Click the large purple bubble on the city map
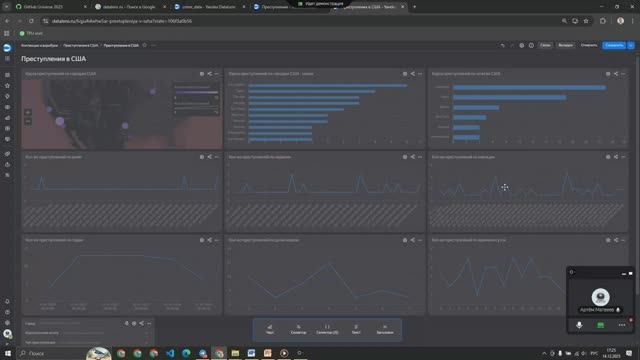640x360 pixels. pos(60,121)
